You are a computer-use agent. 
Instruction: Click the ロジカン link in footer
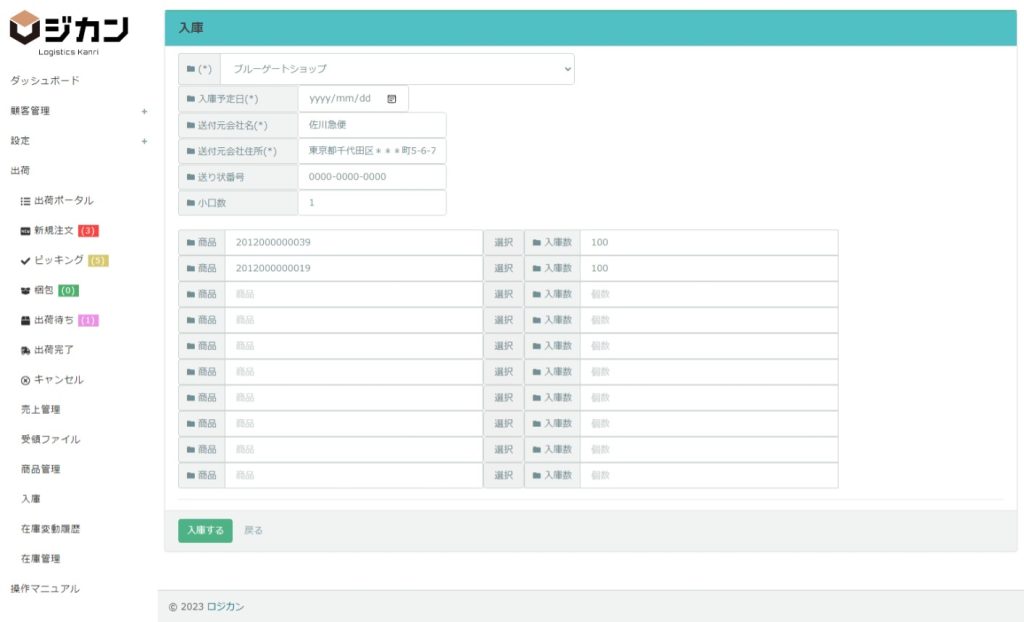point(225,607)
